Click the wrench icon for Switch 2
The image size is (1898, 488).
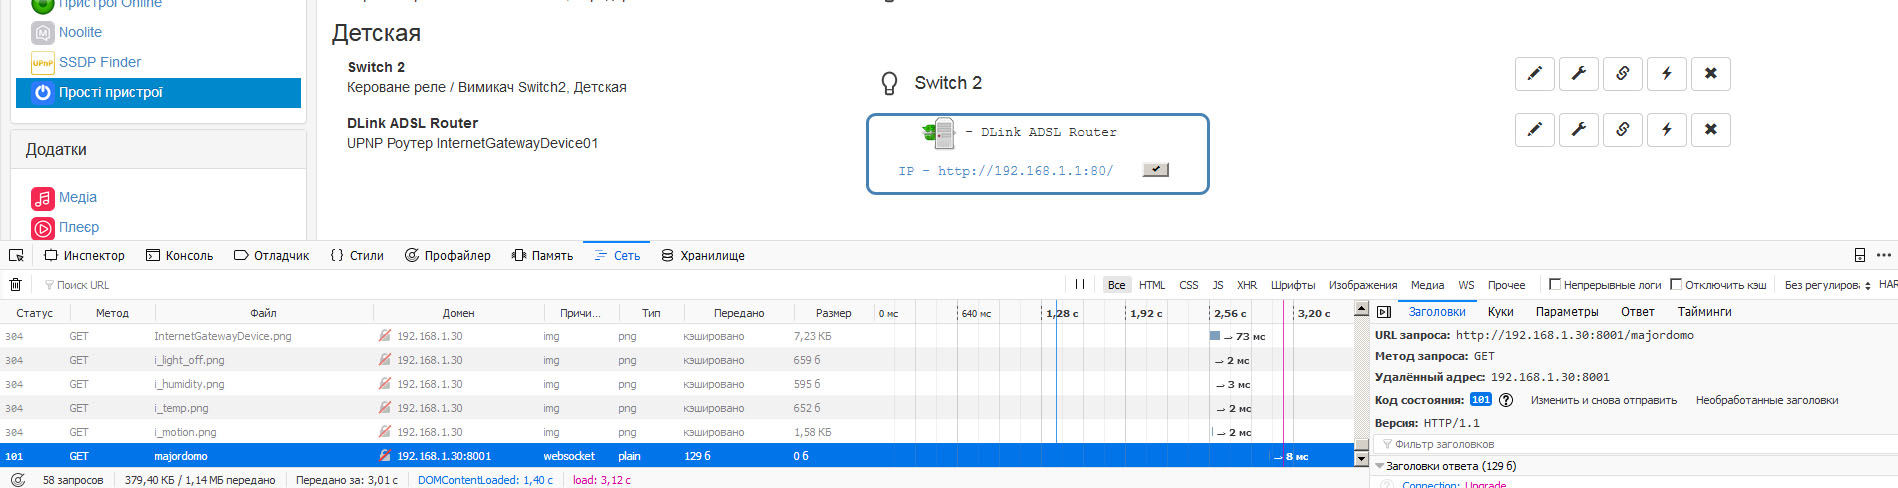pyautogui.click(x=1579, y=73)
